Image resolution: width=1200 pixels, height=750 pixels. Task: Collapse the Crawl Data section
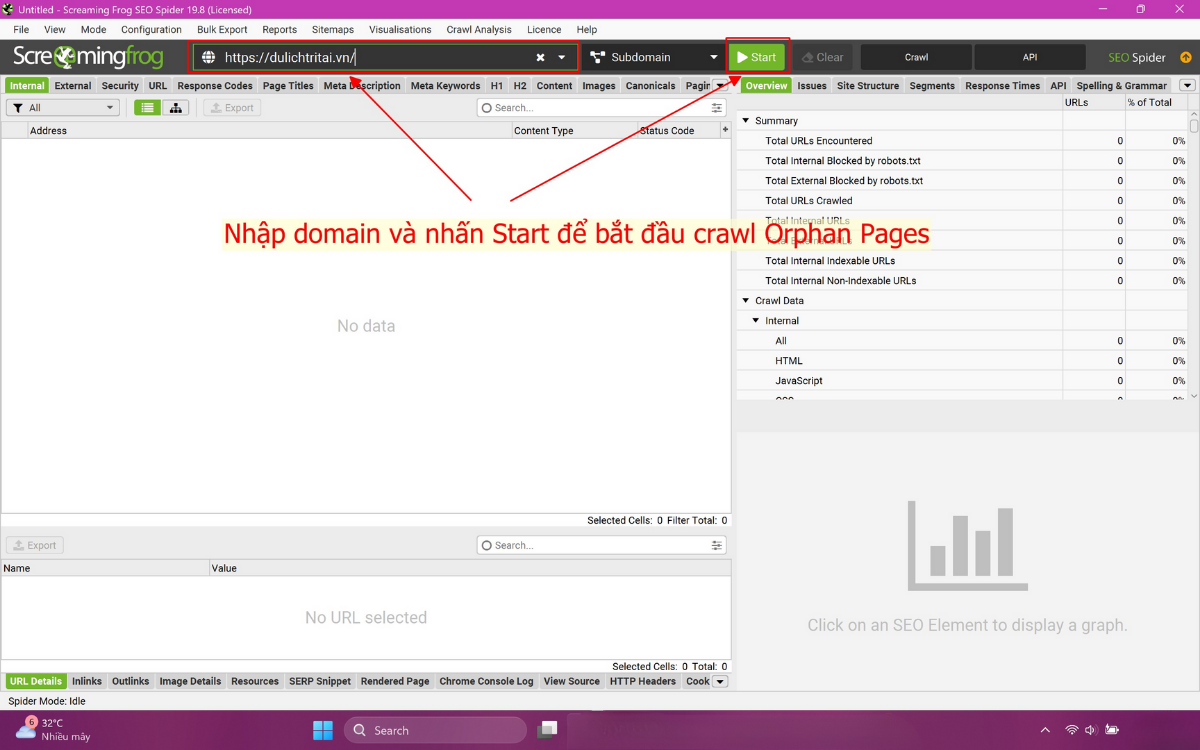click(x=745, y=300)
